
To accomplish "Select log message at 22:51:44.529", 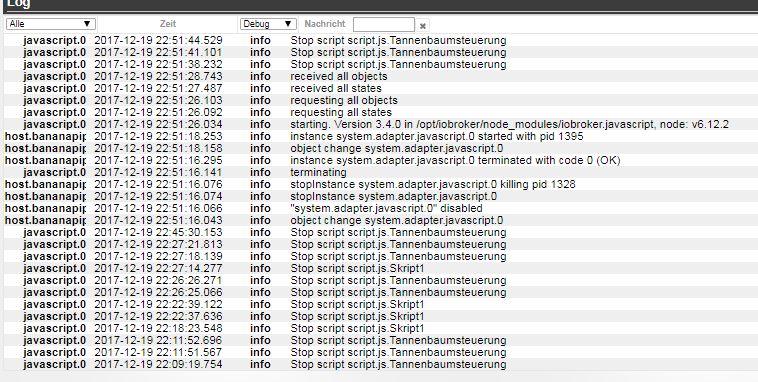I will (x=398, y=40).
